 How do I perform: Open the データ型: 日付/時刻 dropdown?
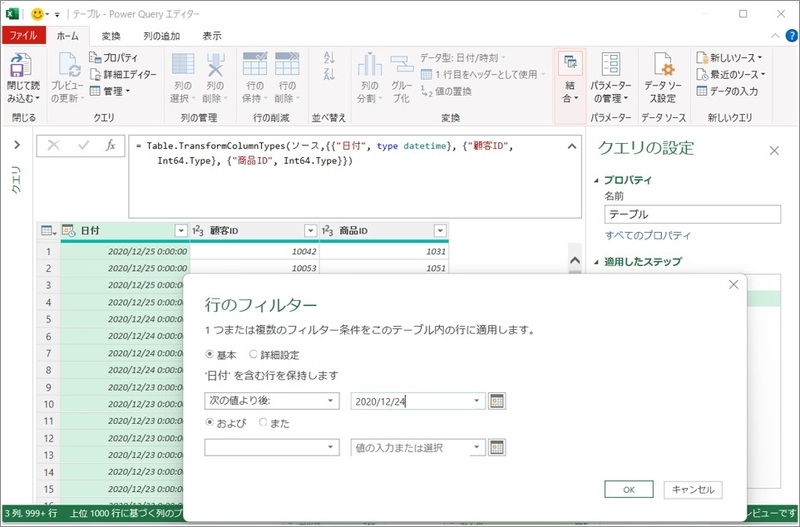click(463, 58)
